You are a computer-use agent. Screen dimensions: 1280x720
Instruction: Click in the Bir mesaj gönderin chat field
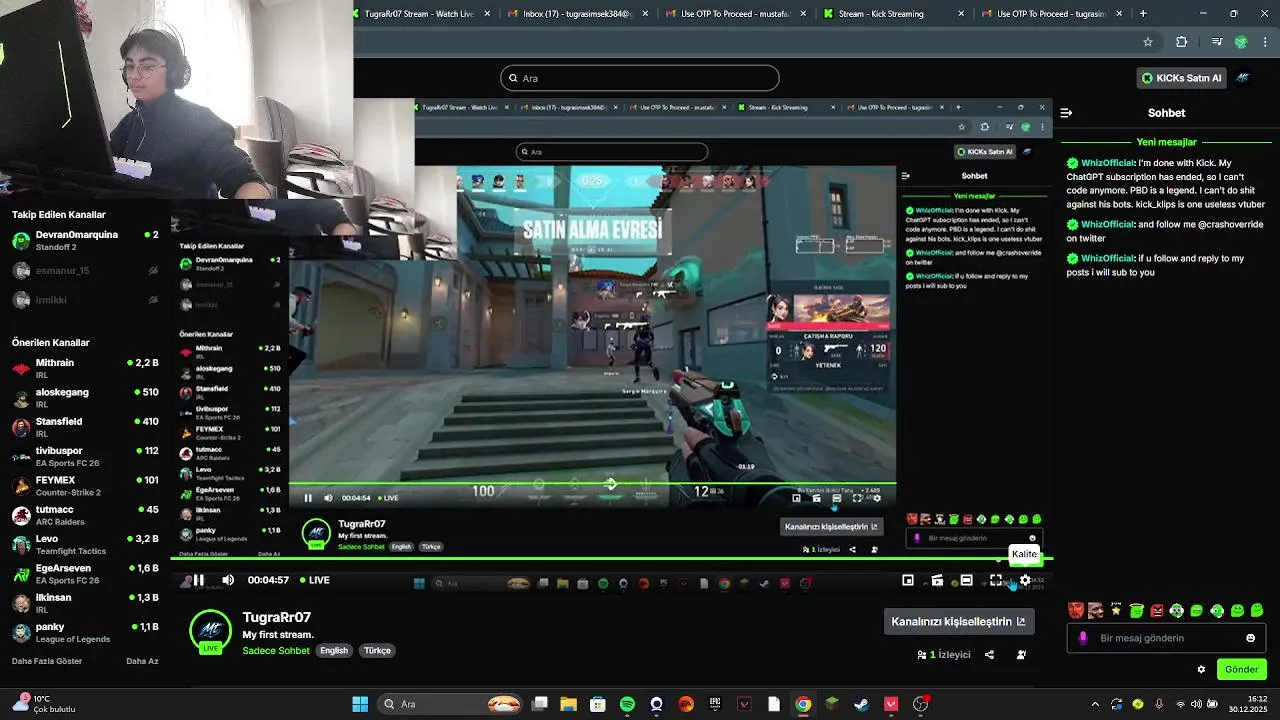coord(1165,638)
